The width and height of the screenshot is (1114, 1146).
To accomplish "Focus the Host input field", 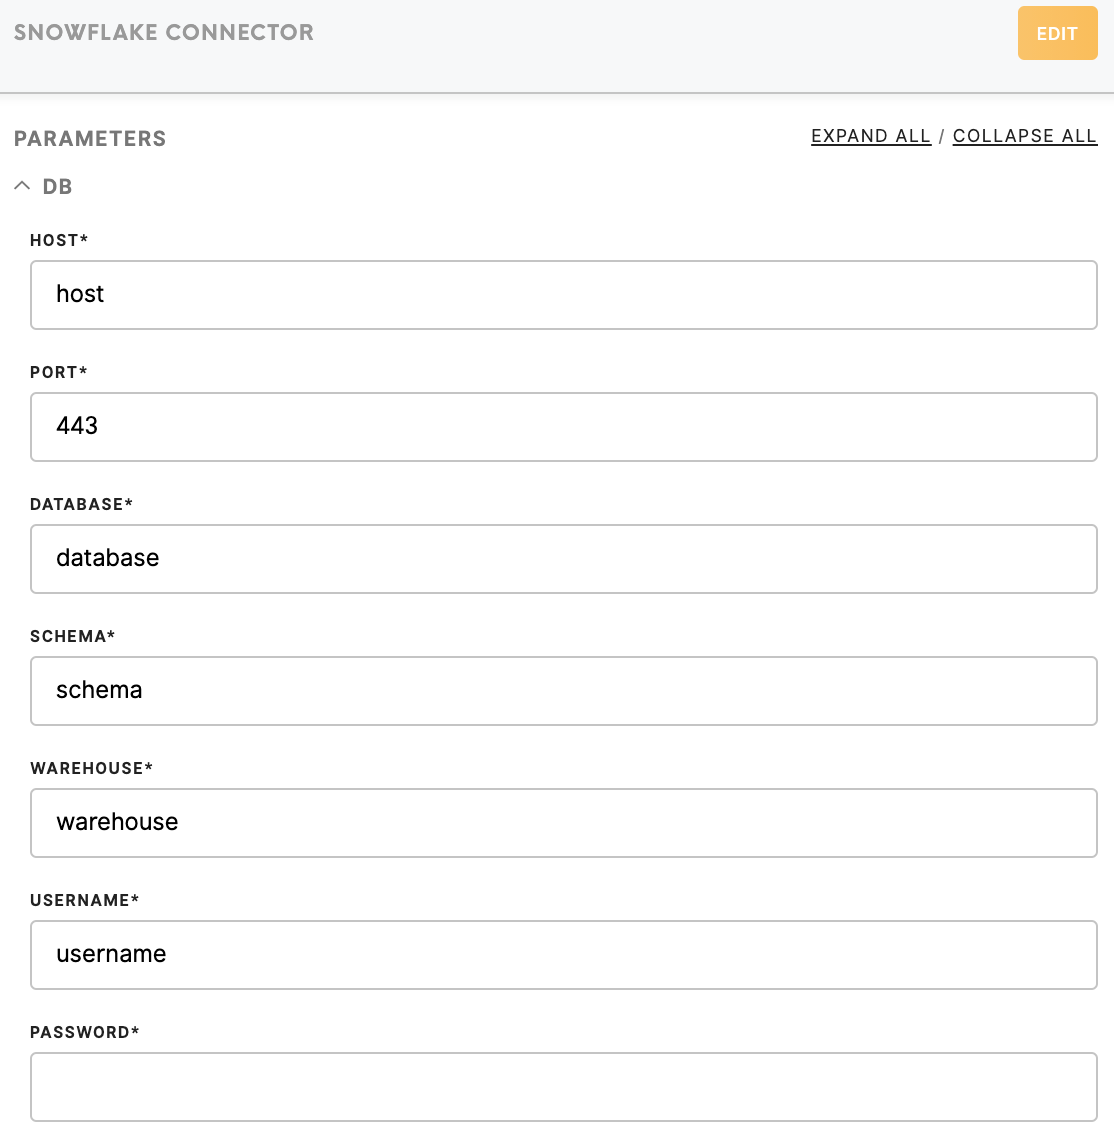I will 564,295.
